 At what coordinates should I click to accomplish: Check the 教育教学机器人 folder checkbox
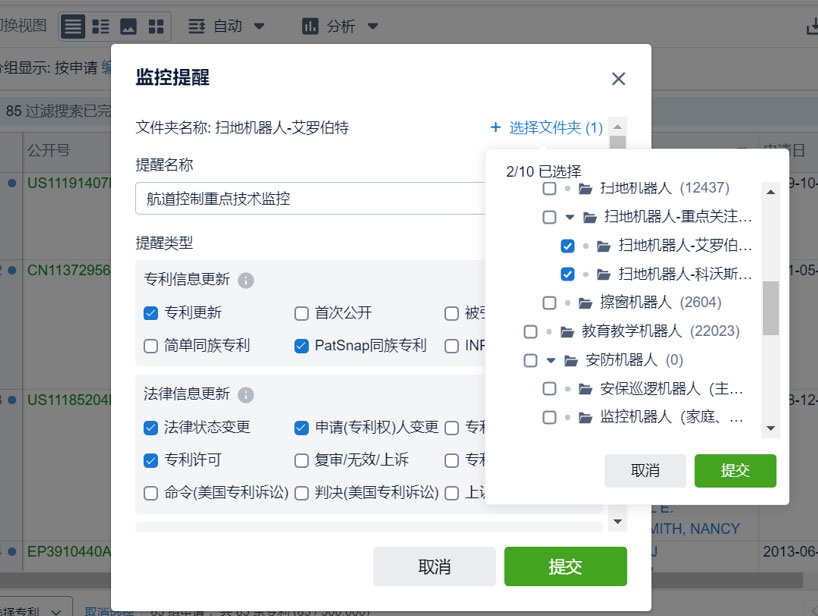531,331
